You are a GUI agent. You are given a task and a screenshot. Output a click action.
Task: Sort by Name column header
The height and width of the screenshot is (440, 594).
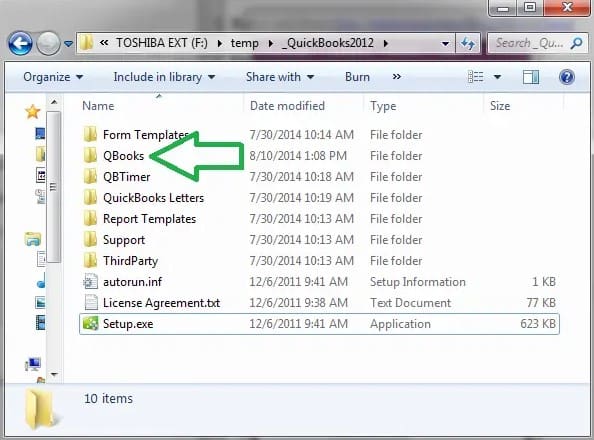[x=98, y=106]
